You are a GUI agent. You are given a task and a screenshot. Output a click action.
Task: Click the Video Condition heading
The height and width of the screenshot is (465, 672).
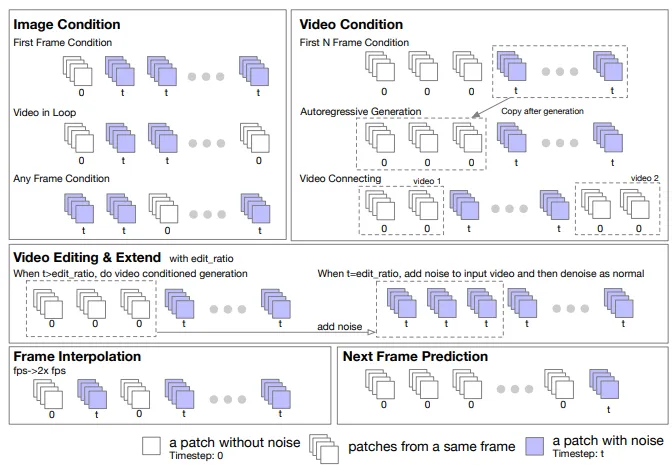351,24
